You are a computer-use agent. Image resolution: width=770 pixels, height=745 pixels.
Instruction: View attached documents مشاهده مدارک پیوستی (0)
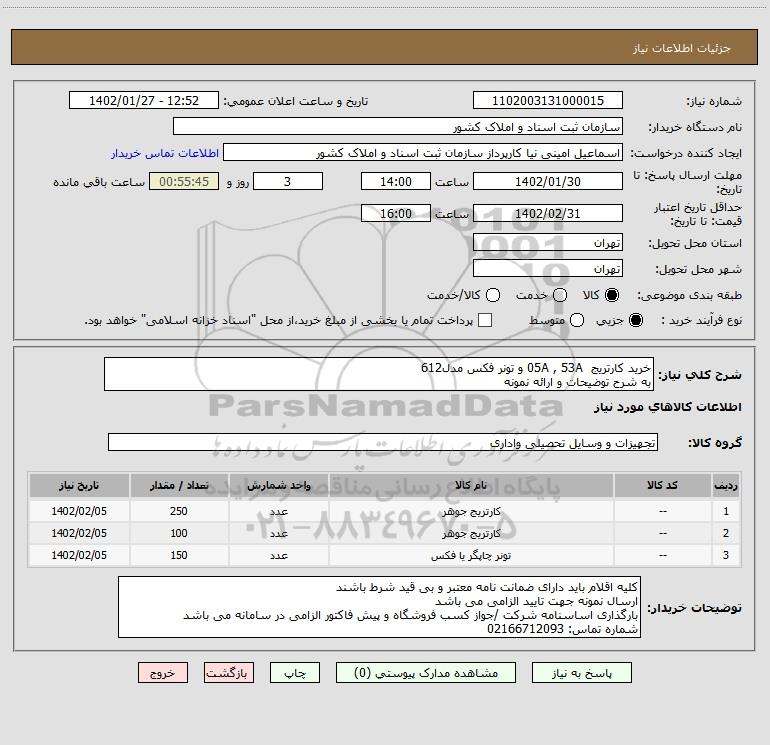(426, 673)
